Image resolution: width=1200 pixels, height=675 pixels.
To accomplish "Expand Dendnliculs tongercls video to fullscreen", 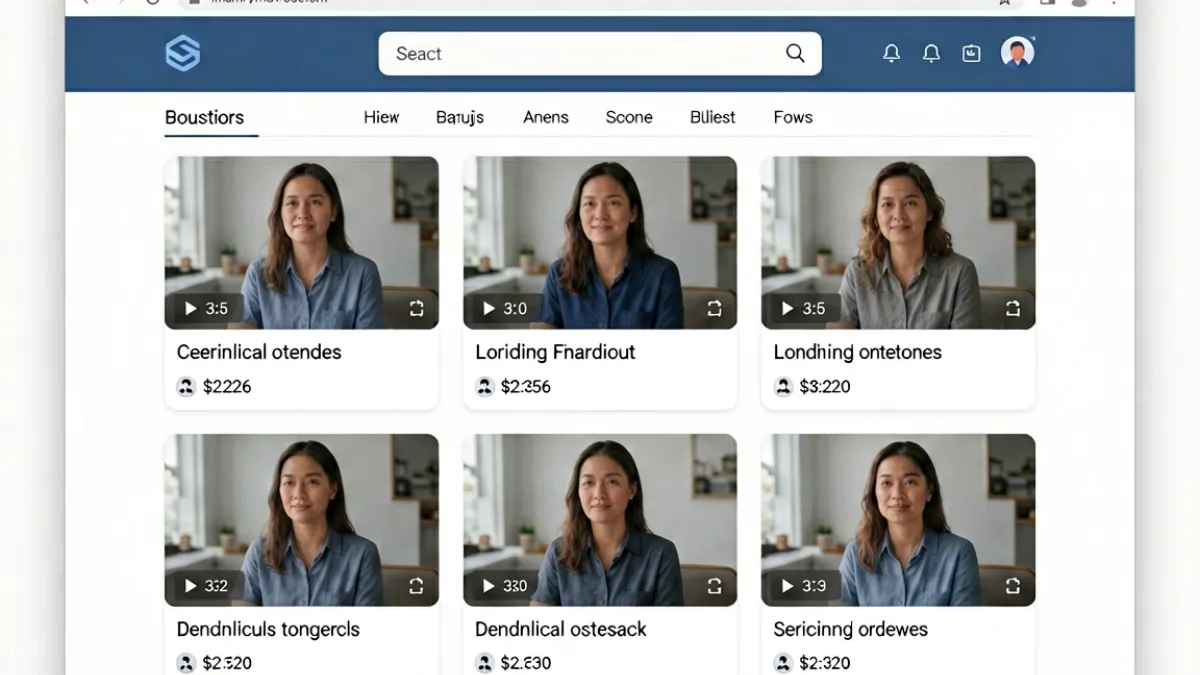I will click(x=416, y=586).
